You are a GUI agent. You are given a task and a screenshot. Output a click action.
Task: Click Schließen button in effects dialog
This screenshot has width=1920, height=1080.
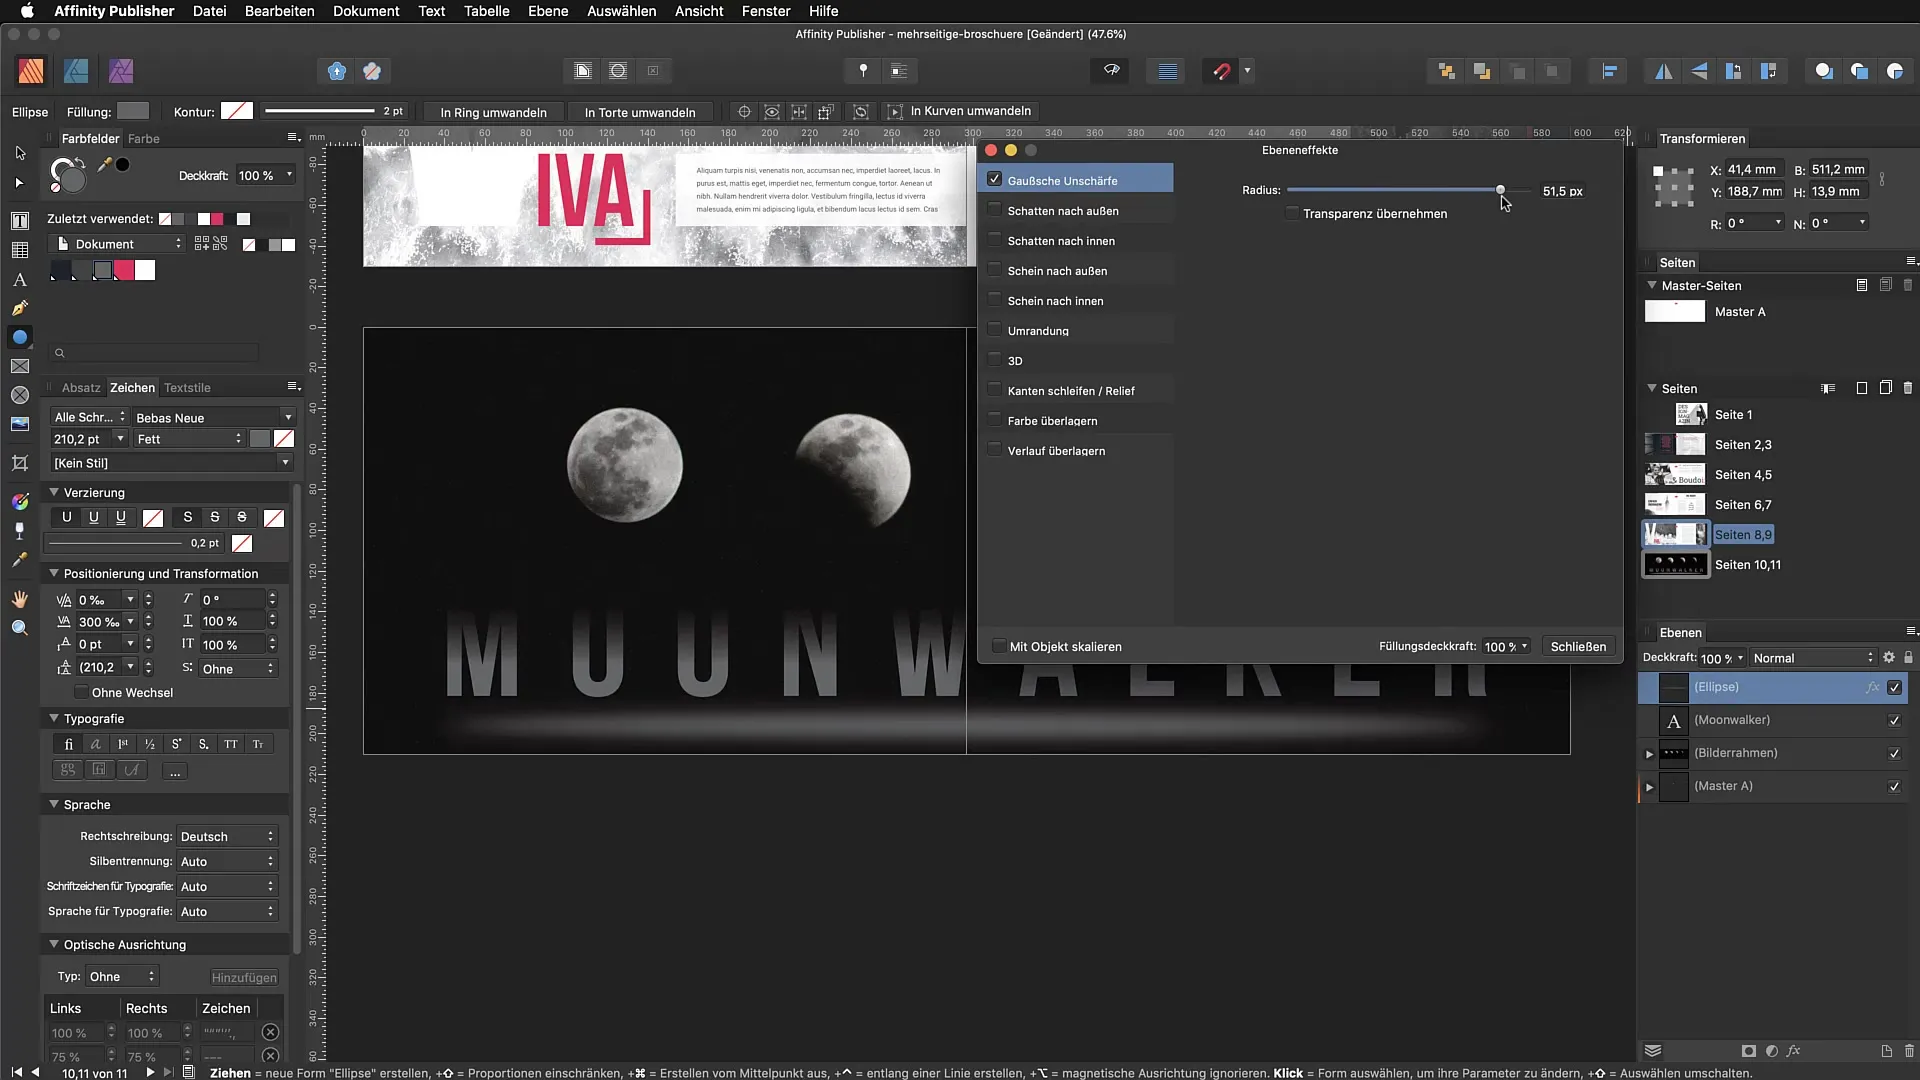[1578, 646]
